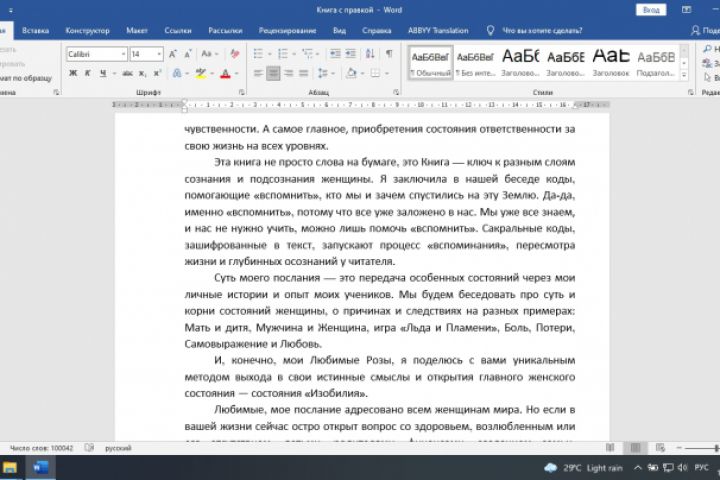Open the font size 14 dropdown

[x=159, y=54]
